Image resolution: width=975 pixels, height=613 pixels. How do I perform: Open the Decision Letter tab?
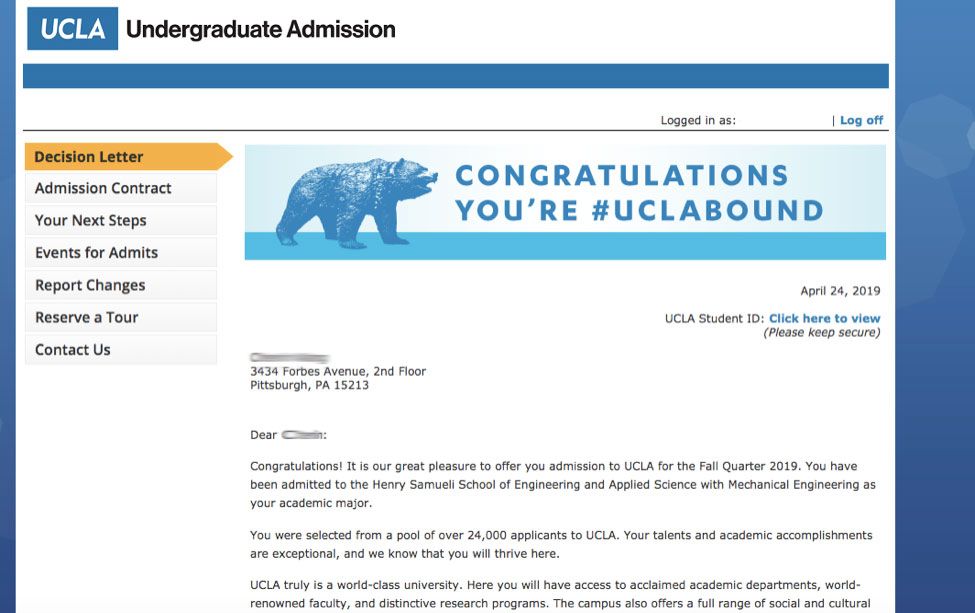[89, 157]
